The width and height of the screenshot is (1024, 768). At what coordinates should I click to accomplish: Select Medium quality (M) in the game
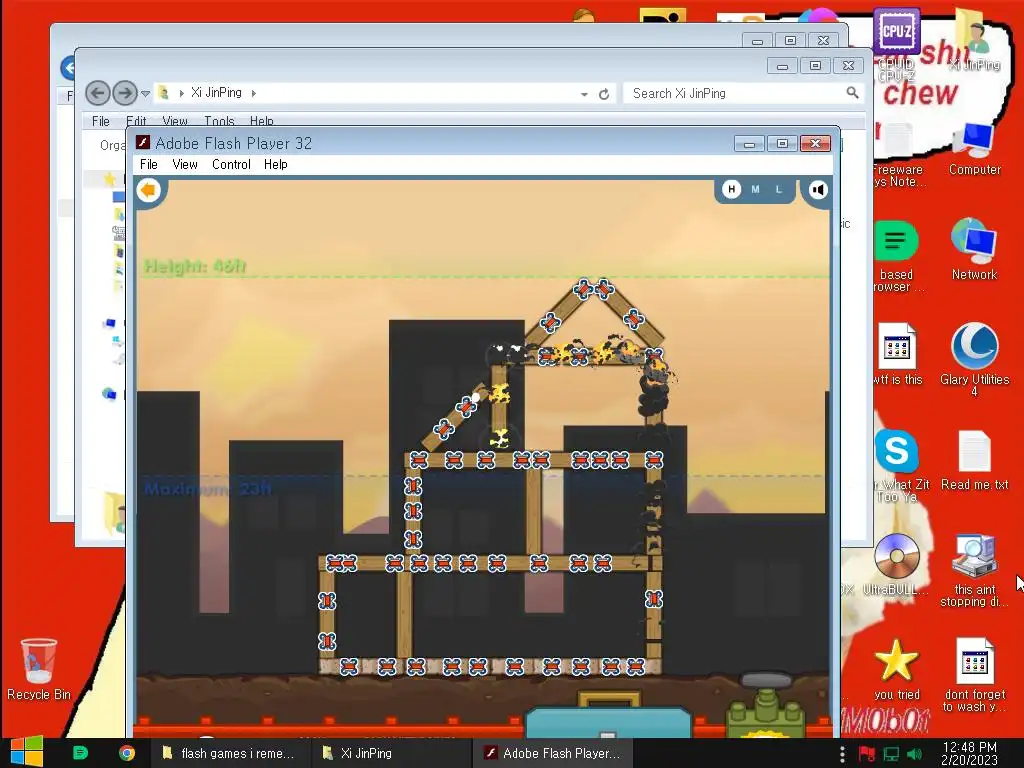tap(756, 189)
